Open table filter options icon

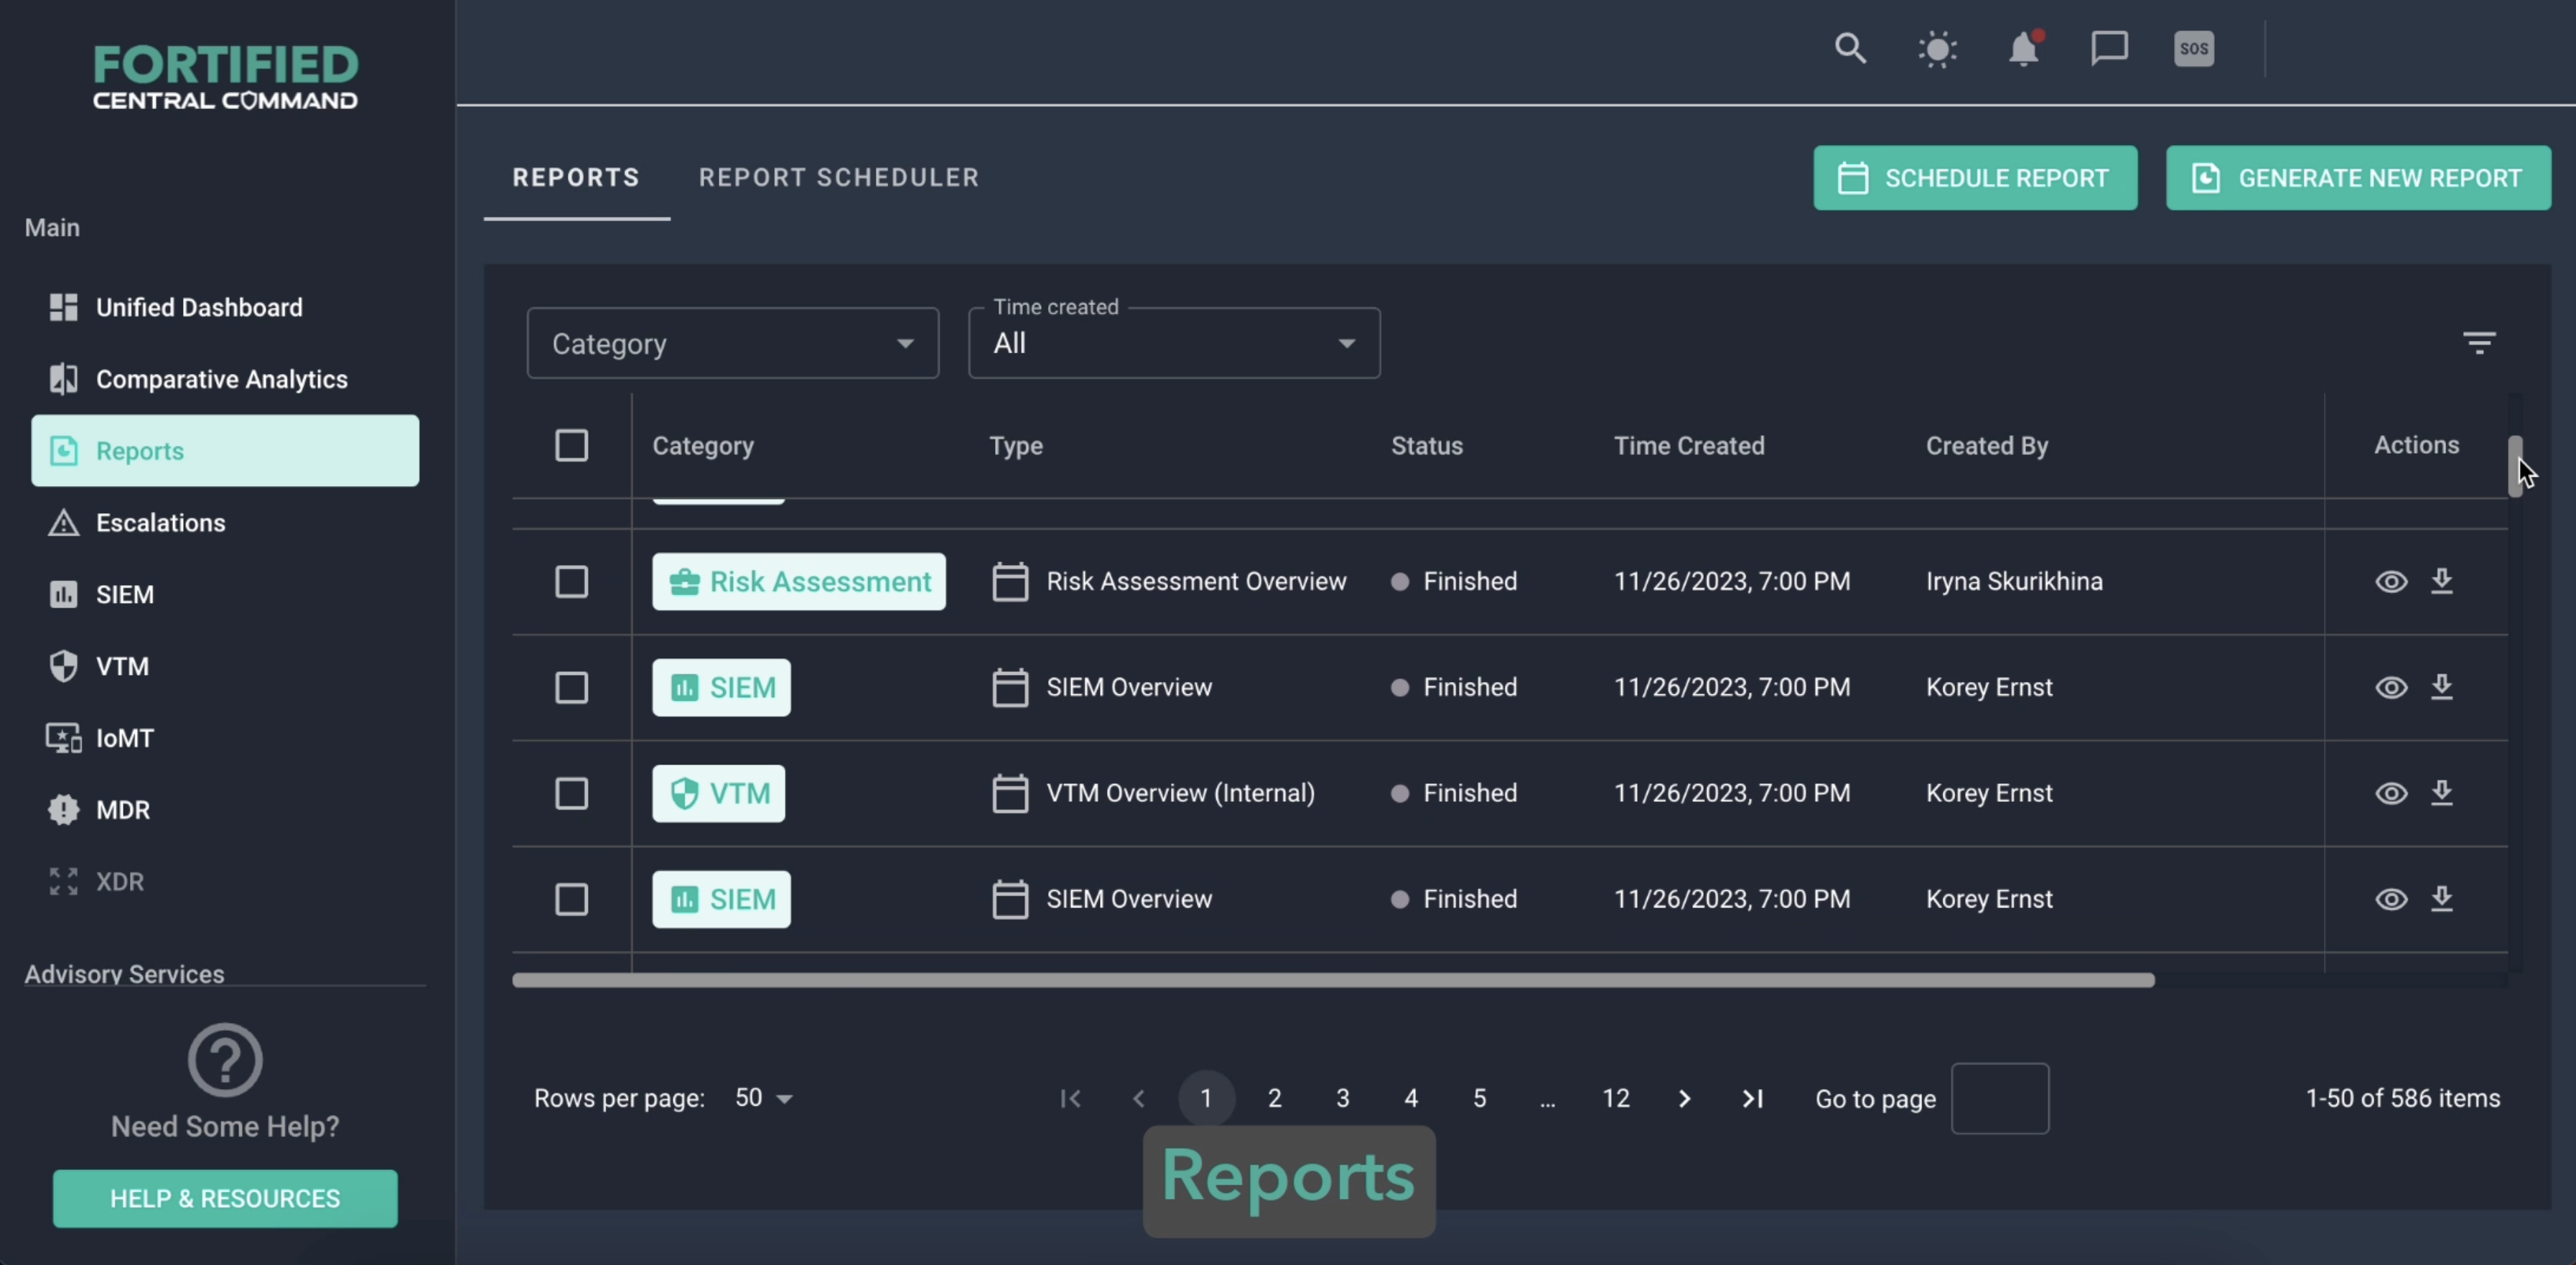(2479, 343)
